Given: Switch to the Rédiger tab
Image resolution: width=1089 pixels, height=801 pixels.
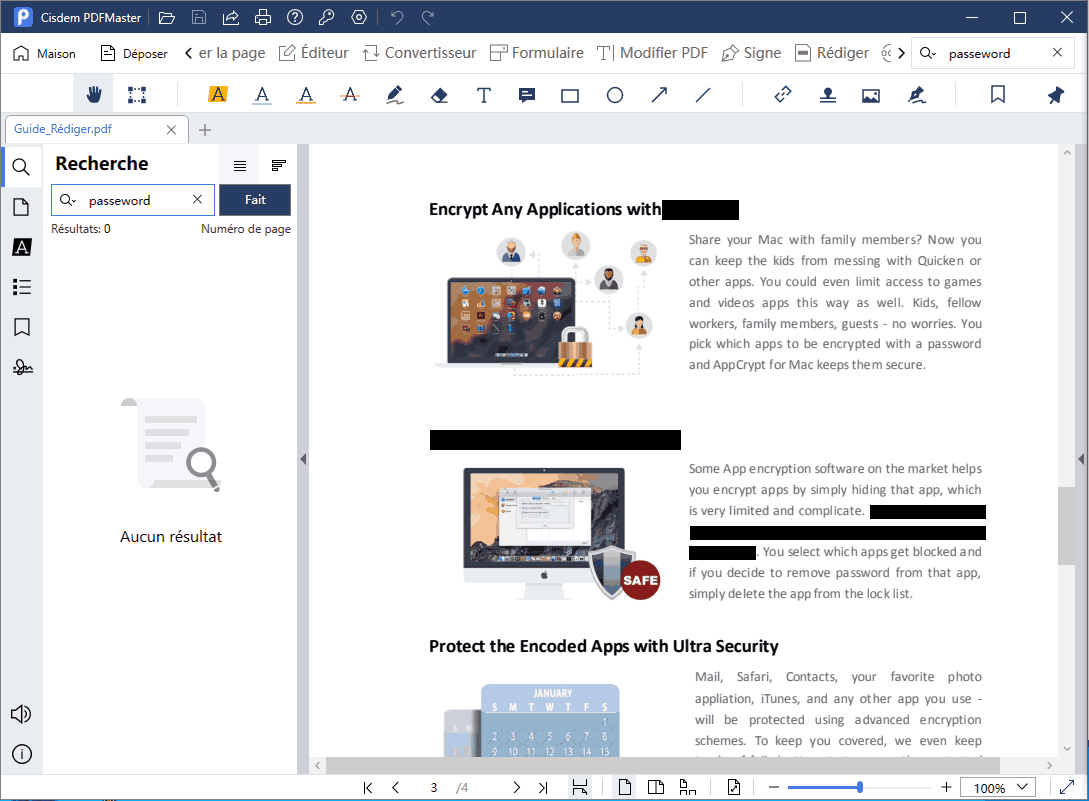Looking at the screenshot, I should (x=831, y=53).
